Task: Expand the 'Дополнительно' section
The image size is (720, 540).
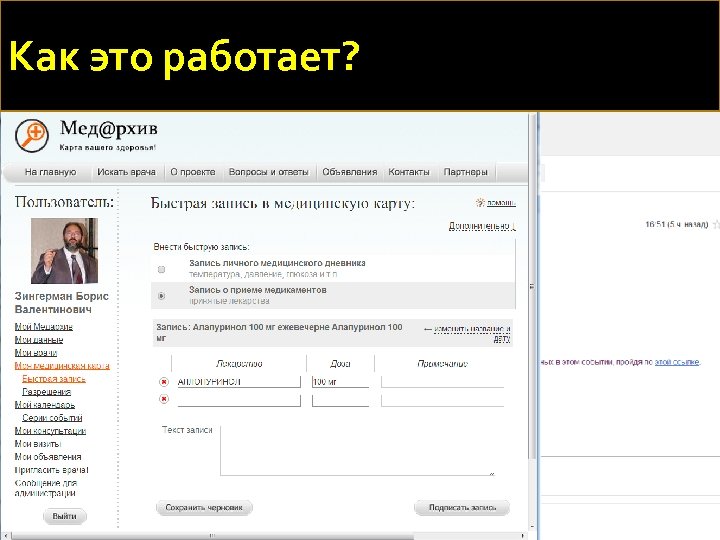Action: [x=482, y=225]
